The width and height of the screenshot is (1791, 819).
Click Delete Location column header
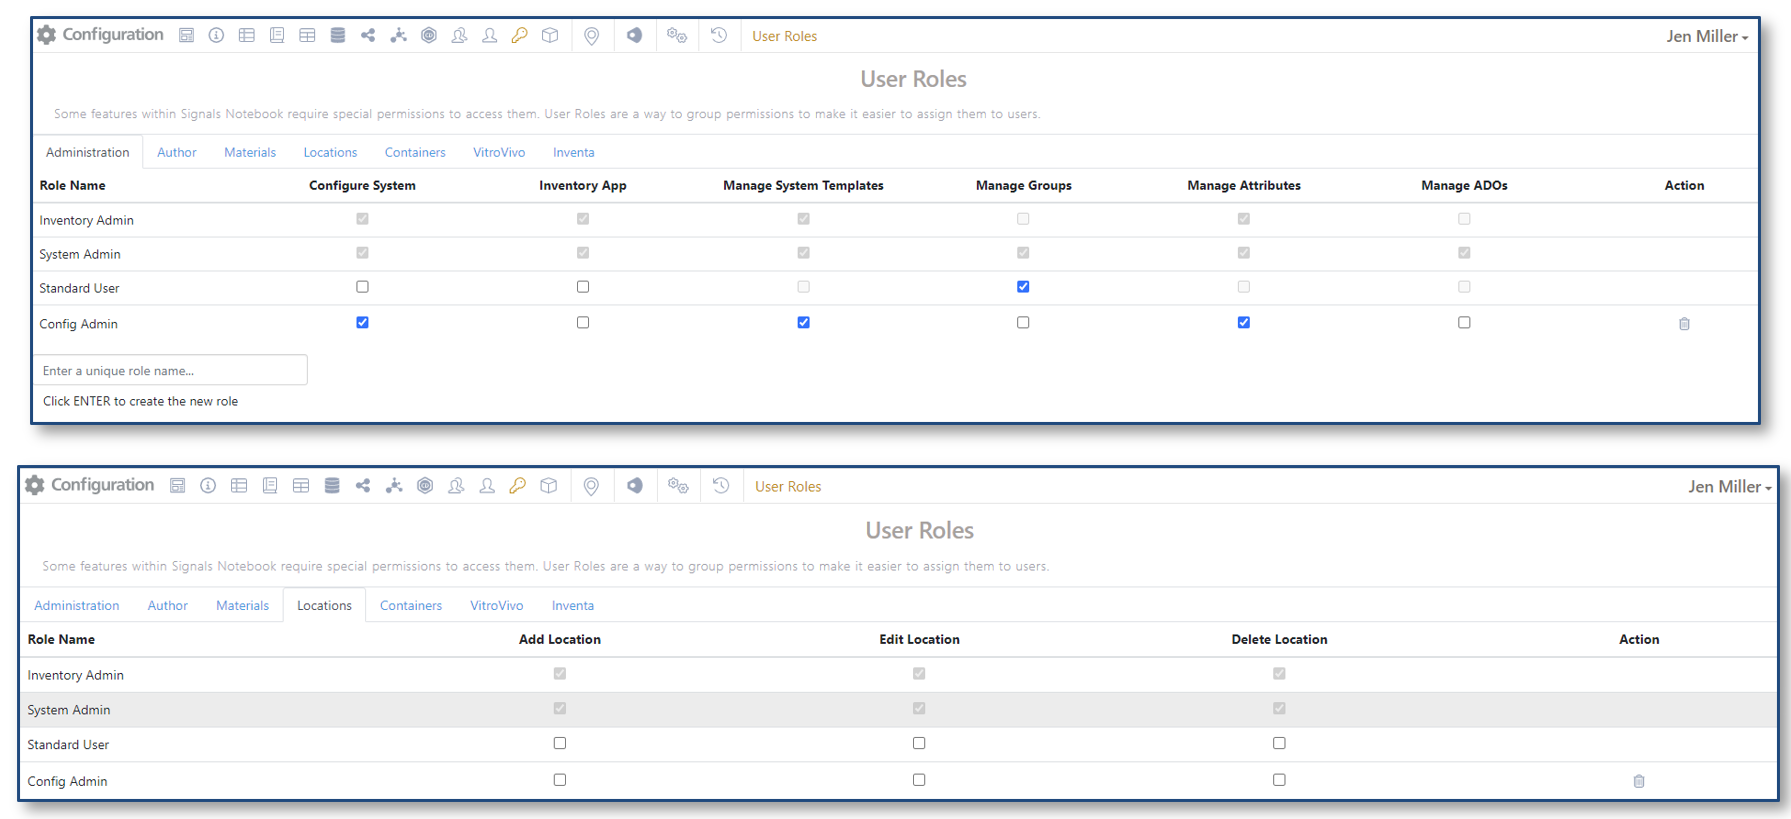click(x=1279, y=640)
